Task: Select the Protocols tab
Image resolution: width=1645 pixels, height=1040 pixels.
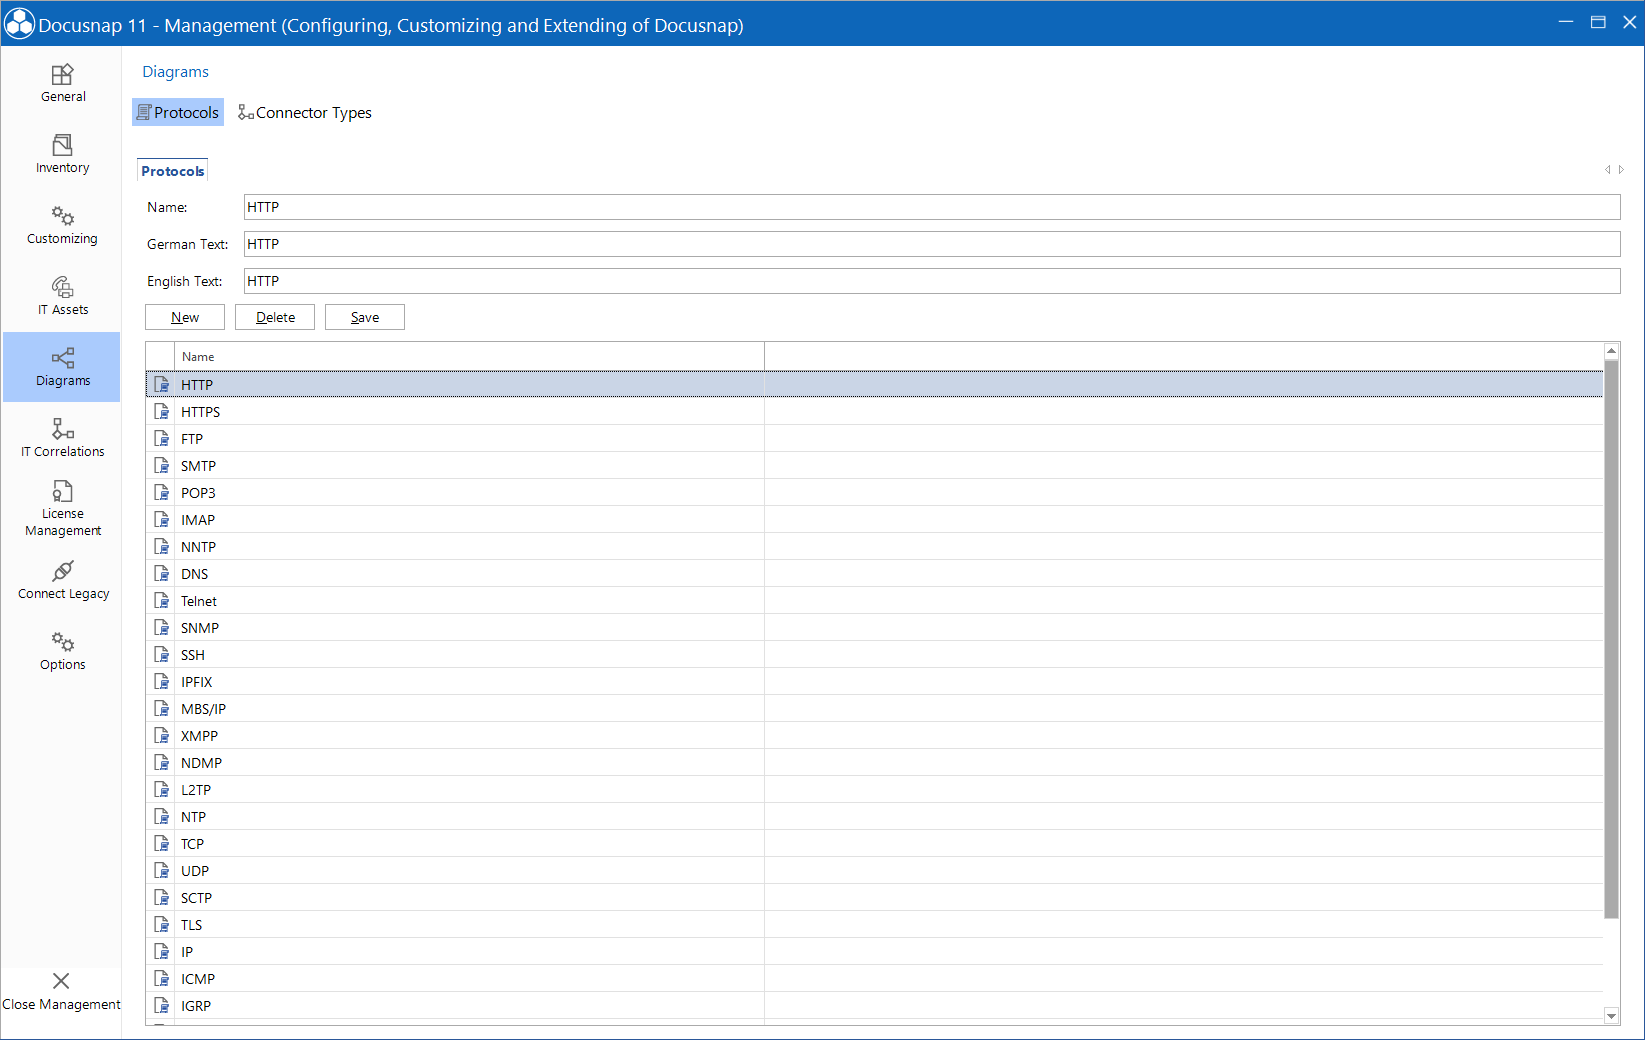Action: click(171, 169)
